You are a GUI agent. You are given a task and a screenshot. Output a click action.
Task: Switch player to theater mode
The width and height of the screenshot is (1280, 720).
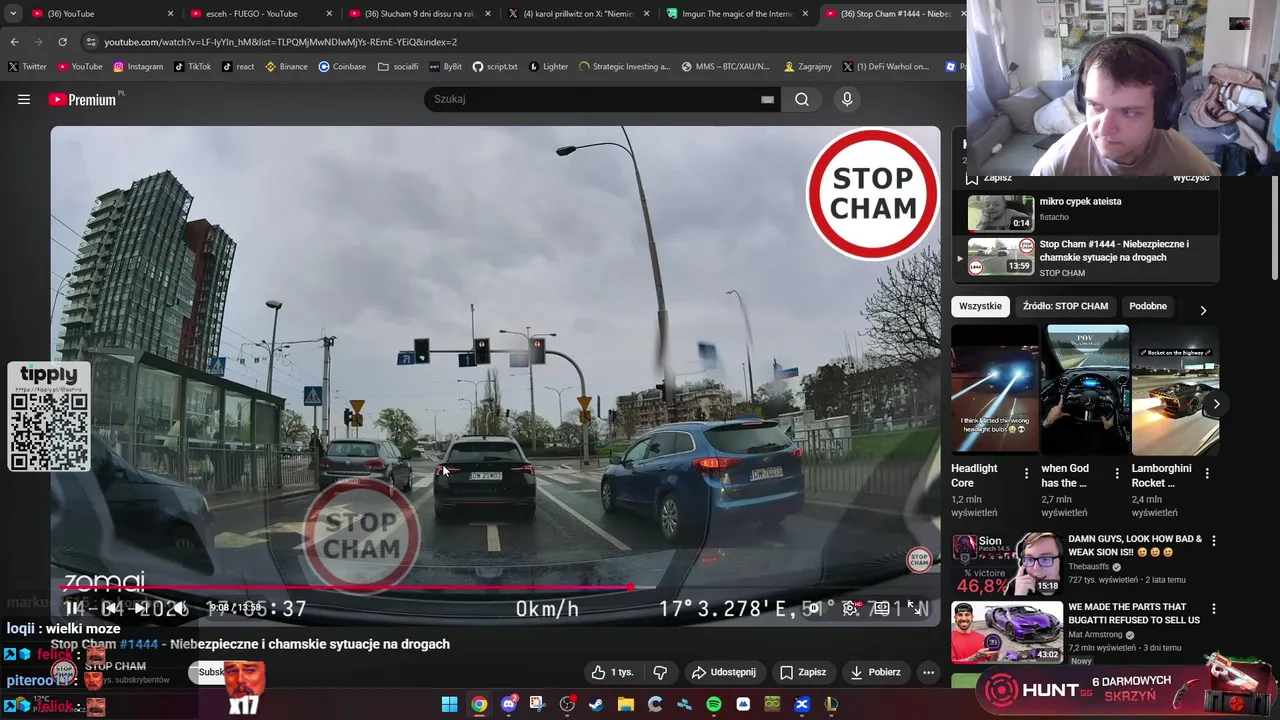(881, 608)
